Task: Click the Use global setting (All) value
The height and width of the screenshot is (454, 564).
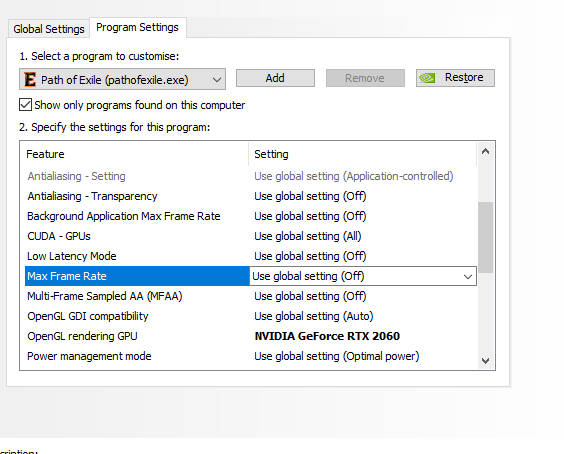Action: (308, 236)
